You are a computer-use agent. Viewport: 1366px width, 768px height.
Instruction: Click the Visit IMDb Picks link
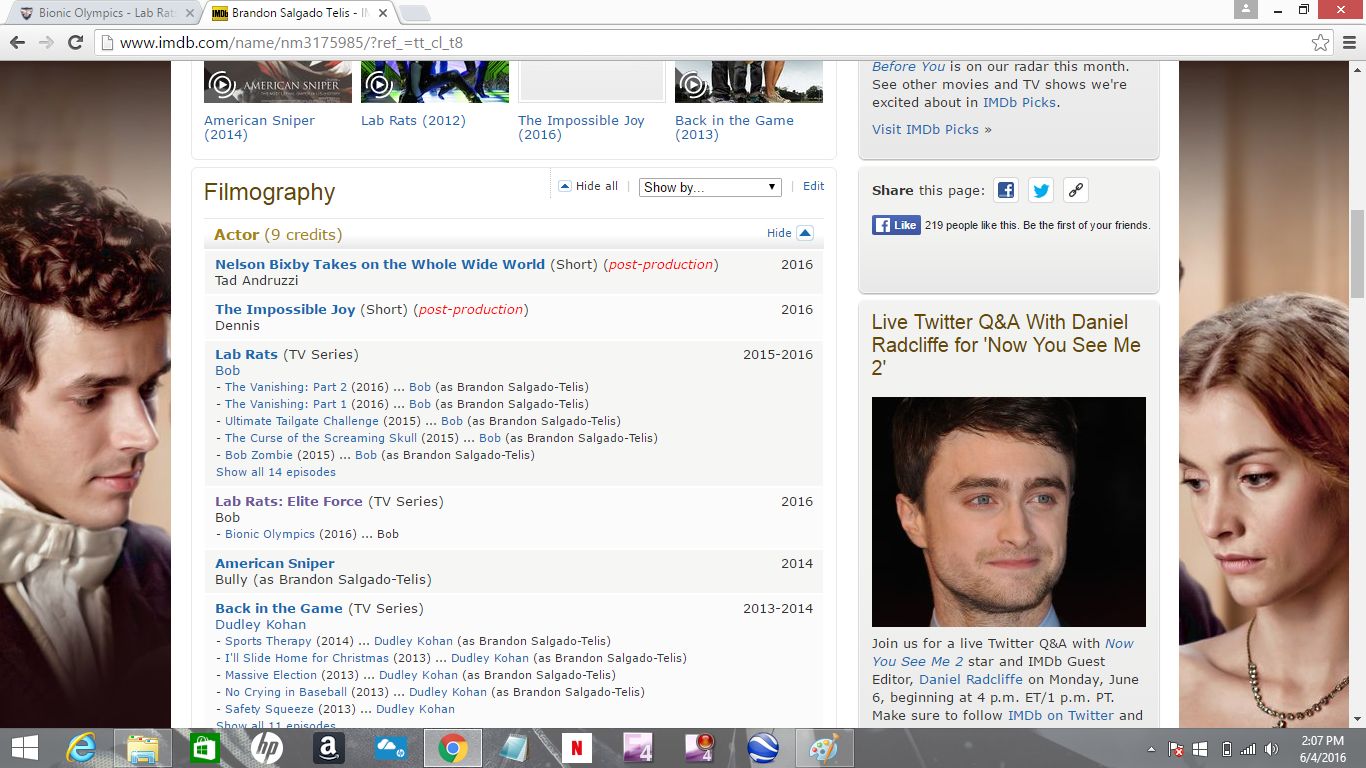point(926,129)
